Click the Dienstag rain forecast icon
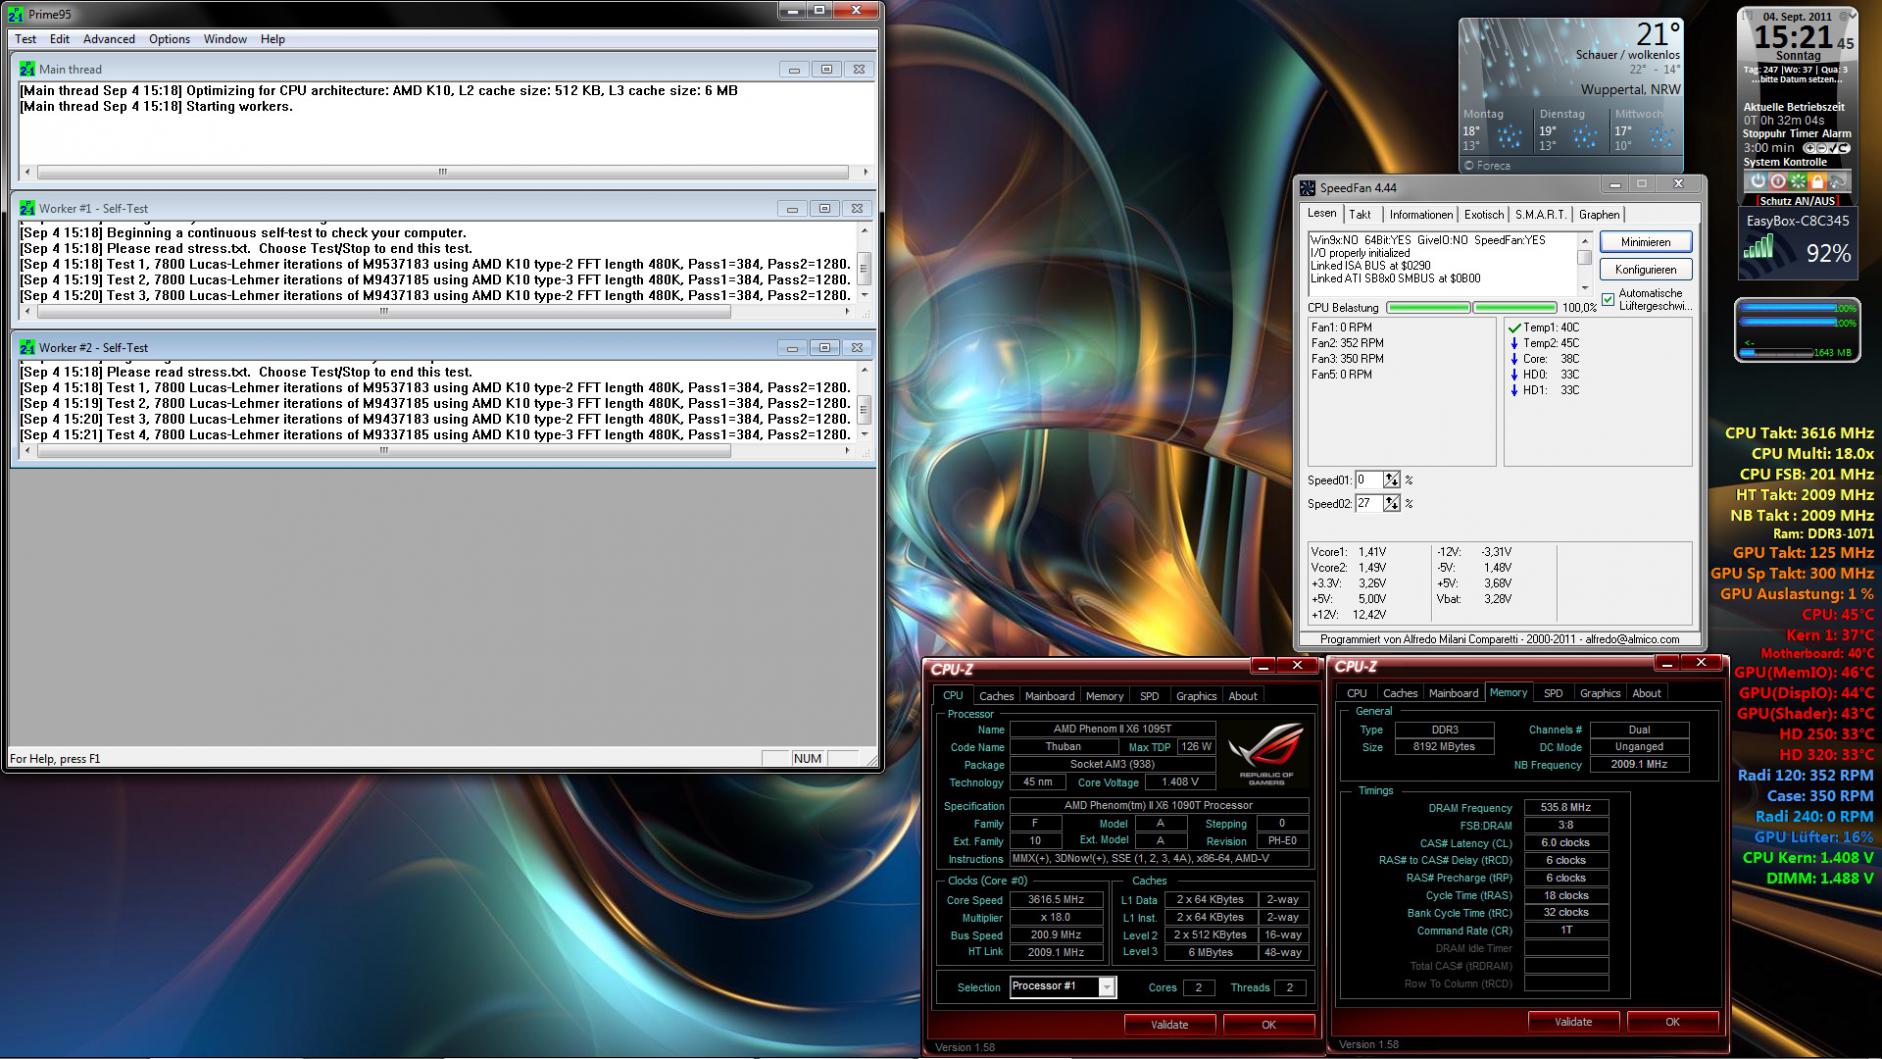Viewport: 1882px width, 1059px height. (1583, 137)
